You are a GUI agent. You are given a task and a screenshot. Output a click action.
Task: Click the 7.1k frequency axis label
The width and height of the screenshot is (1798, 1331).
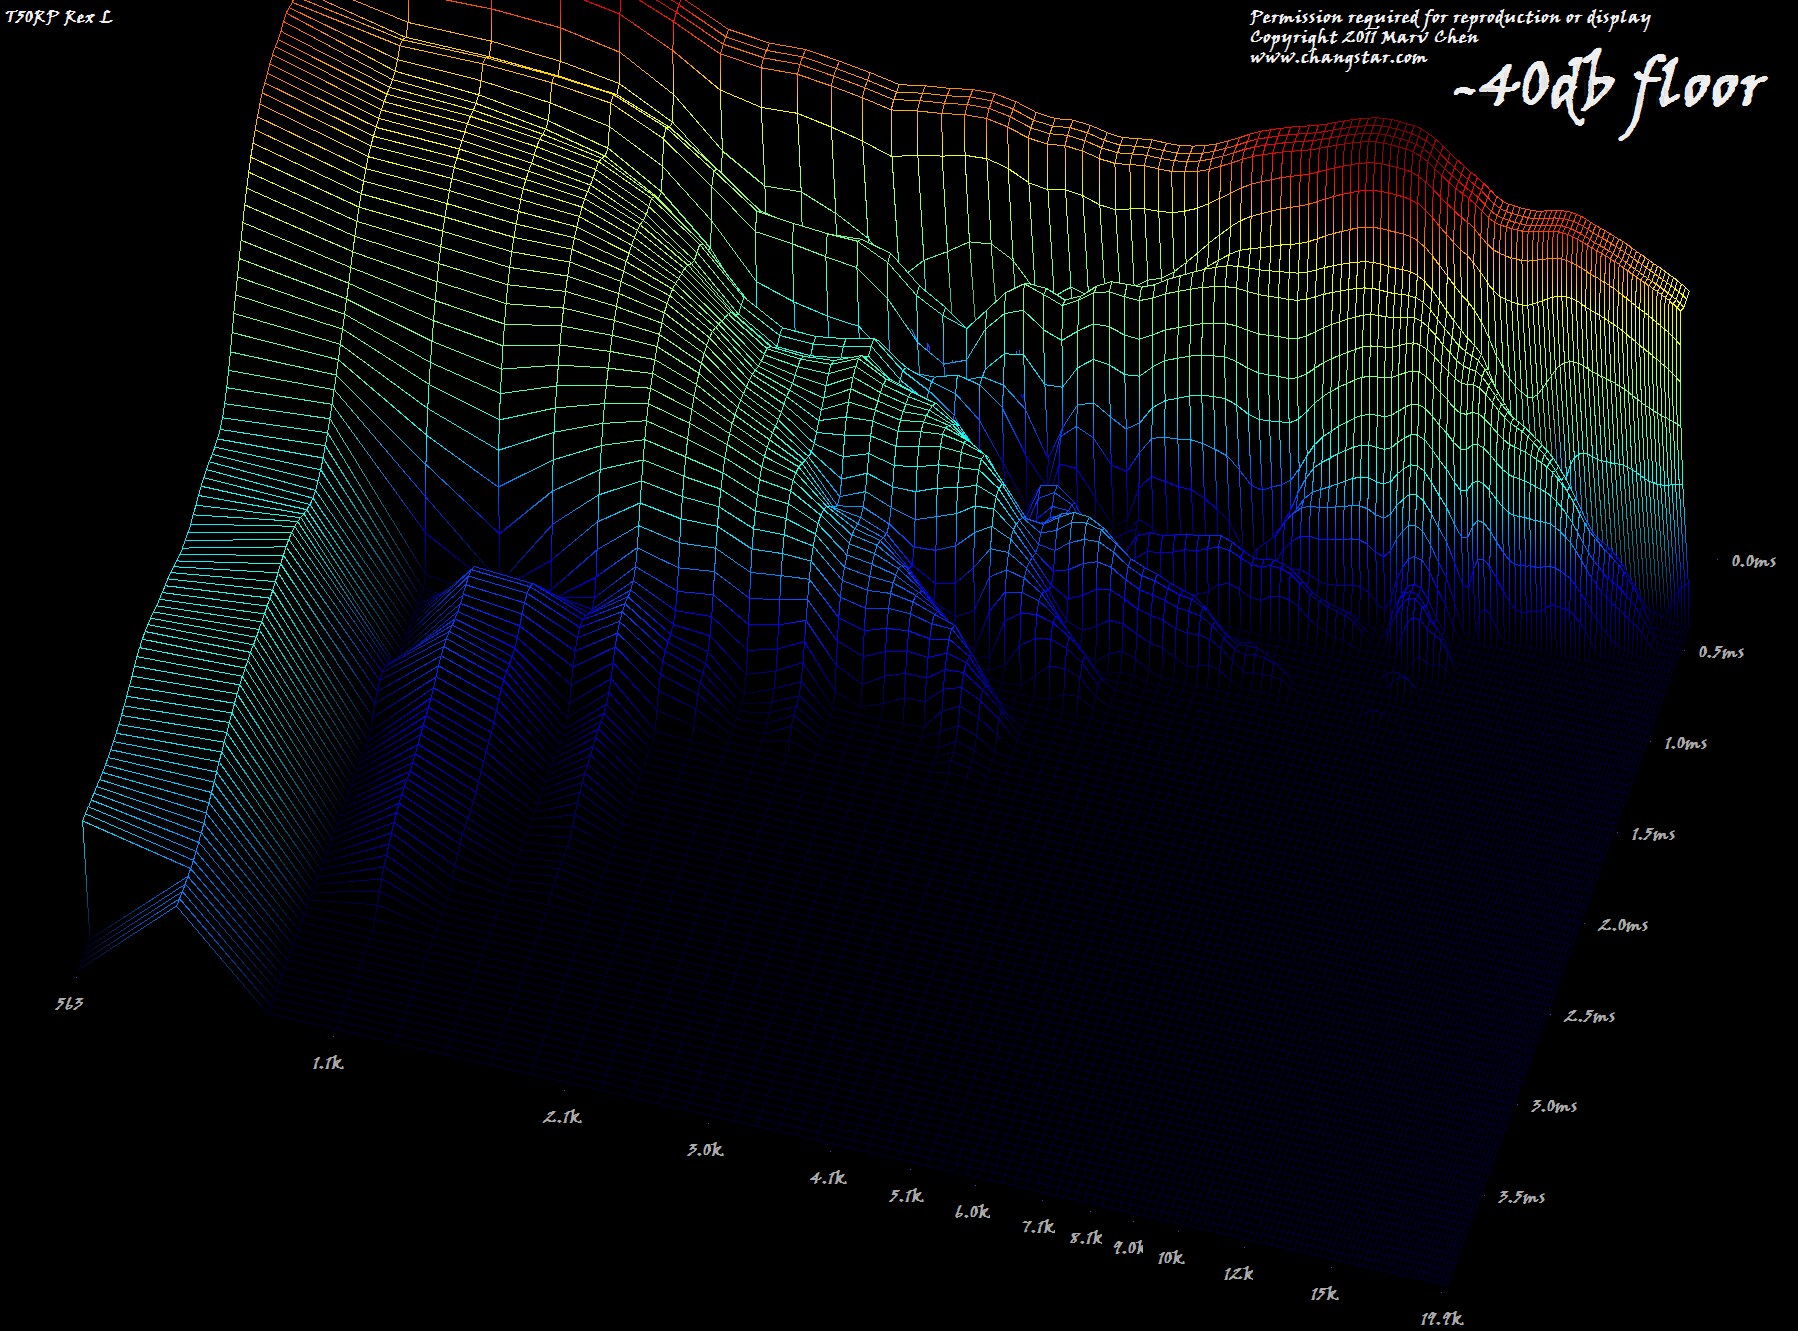point(1038,1227)
